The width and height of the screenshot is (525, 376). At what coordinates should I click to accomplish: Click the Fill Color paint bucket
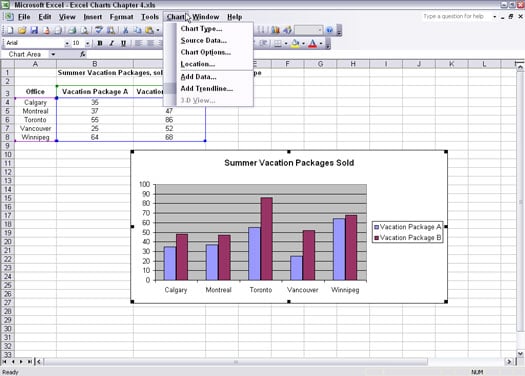point(295,43)
